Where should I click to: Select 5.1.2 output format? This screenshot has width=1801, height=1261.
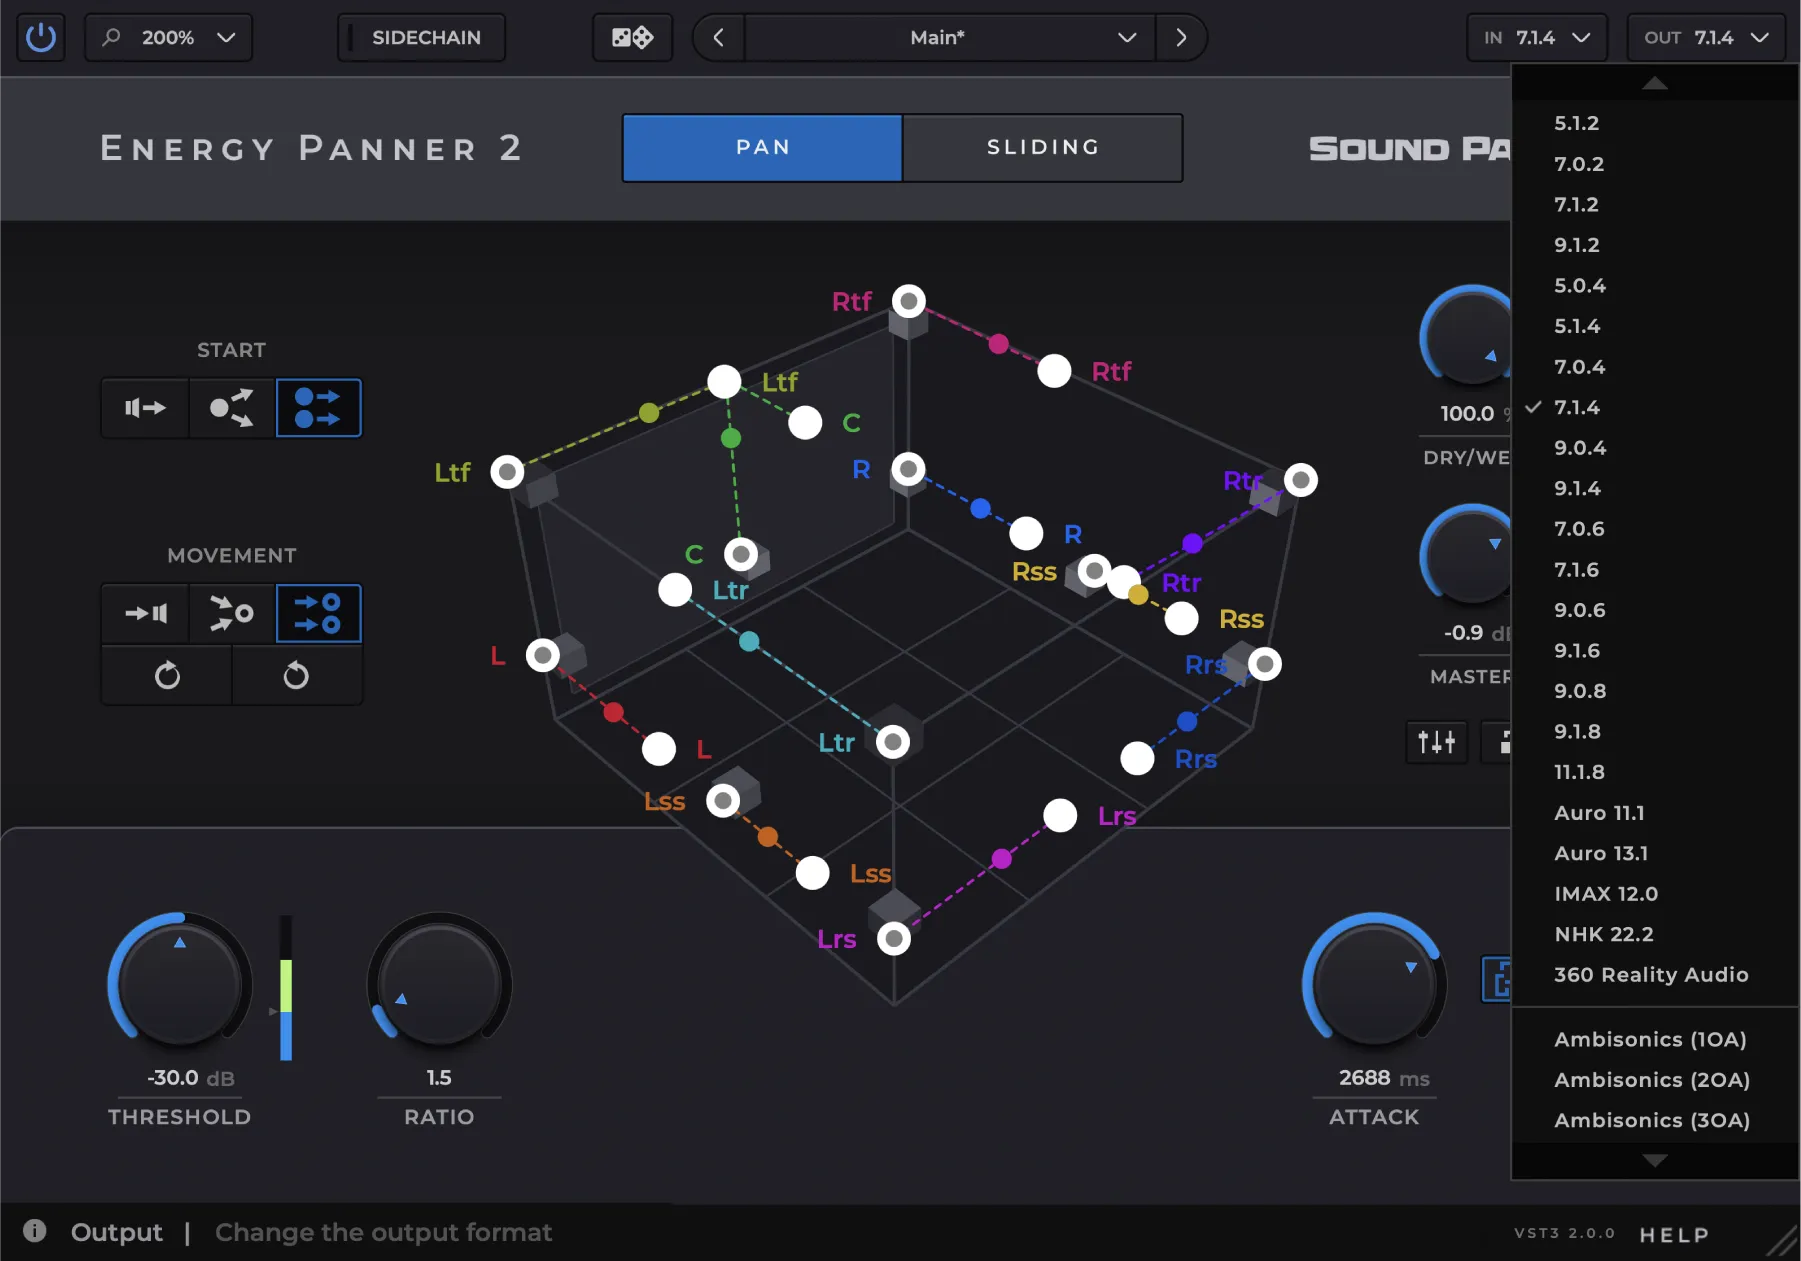tap(1655, 123)
